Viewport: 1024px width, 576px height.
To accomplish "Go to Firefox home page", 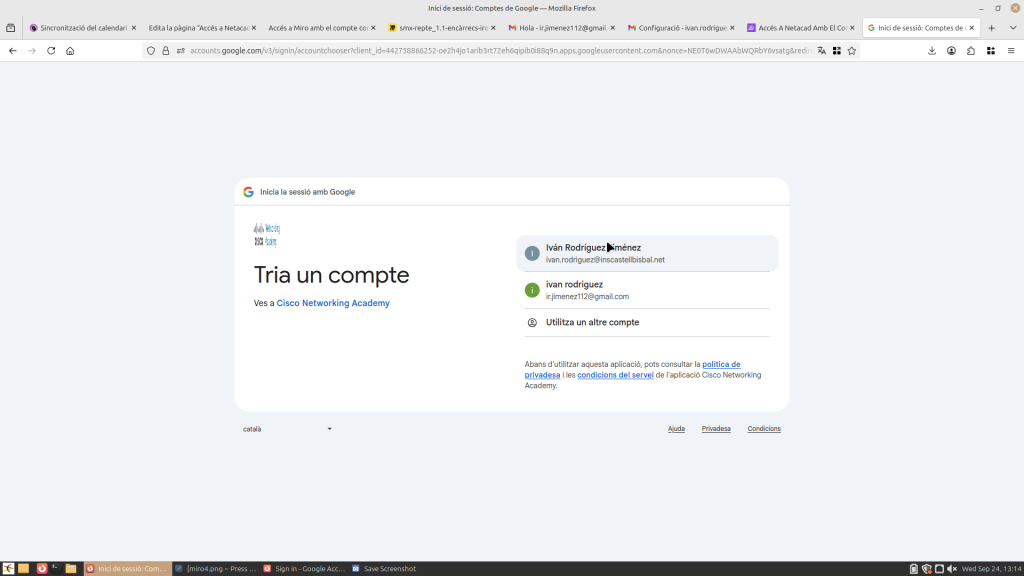I will pyautogui.click(x=70, y=50).
